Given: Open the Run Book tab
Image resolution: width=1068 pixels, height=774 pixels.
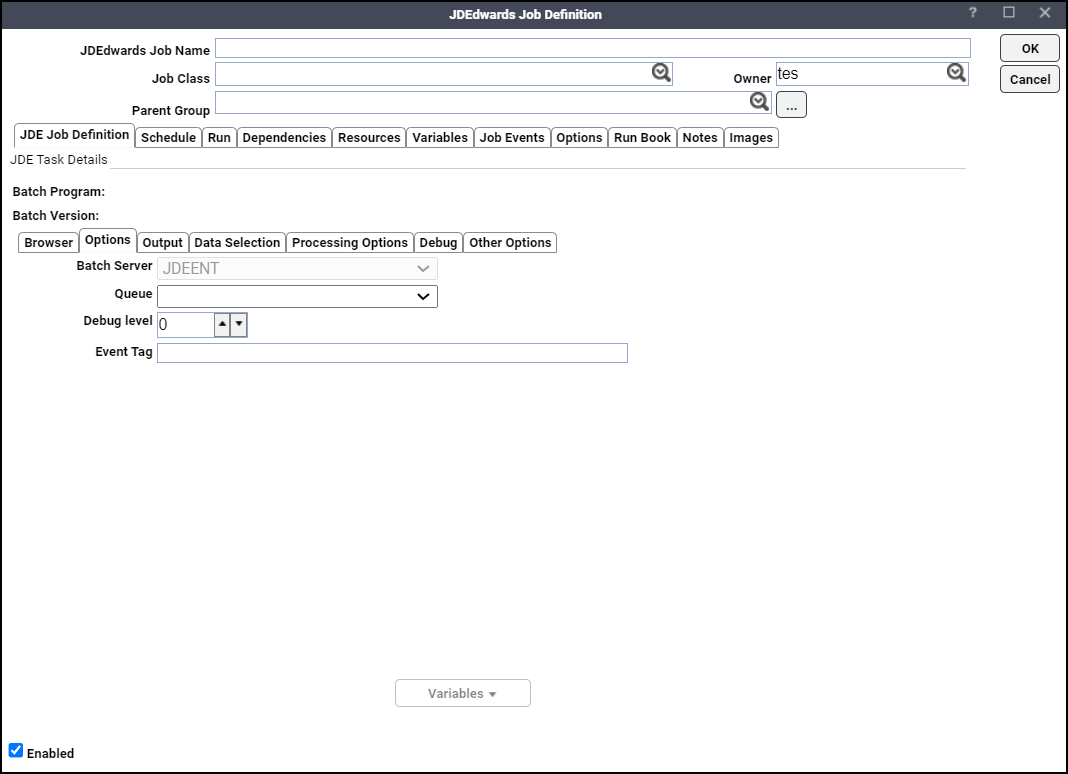Looking at the screenshot, I should [x=642, y=138].
